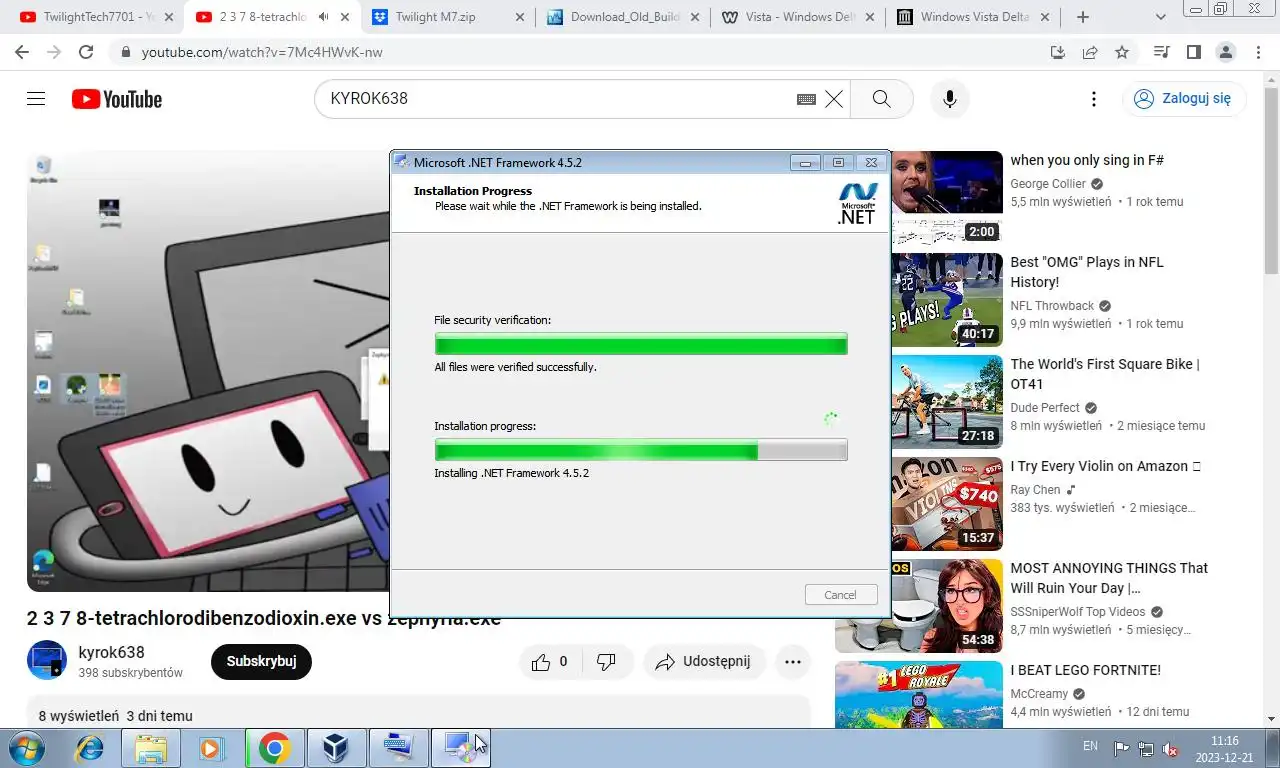Share video with Udostępnij button

704,662
